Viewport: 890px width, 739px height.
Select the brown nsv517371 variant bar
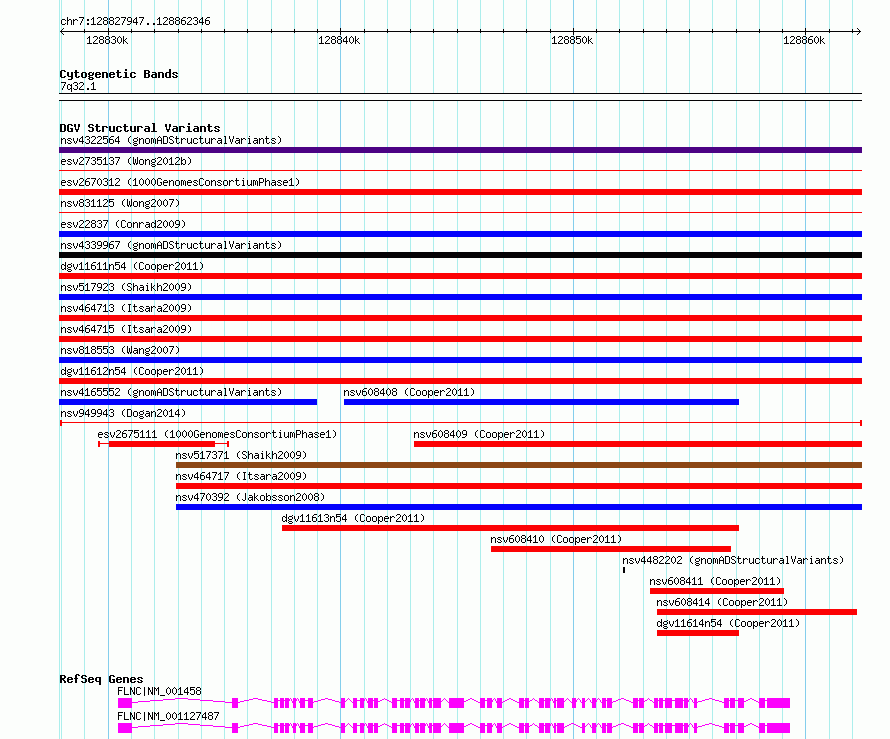click(x=519, y=465)
